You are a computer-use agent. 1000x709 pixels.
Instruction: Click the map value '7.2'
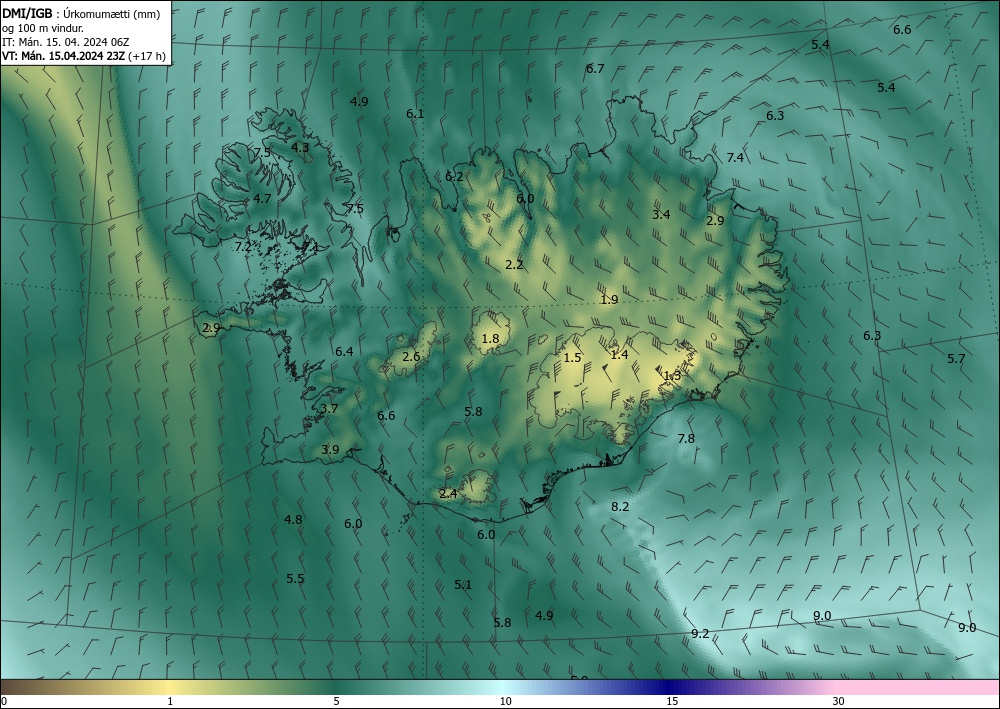coord(243,246)
